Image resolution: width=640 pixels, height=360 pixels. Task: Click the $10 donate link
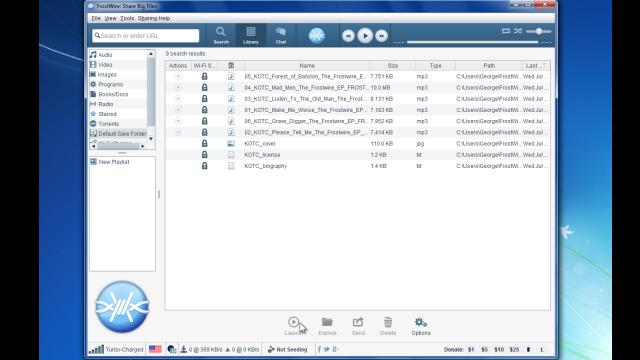click(x=499, y=350)
